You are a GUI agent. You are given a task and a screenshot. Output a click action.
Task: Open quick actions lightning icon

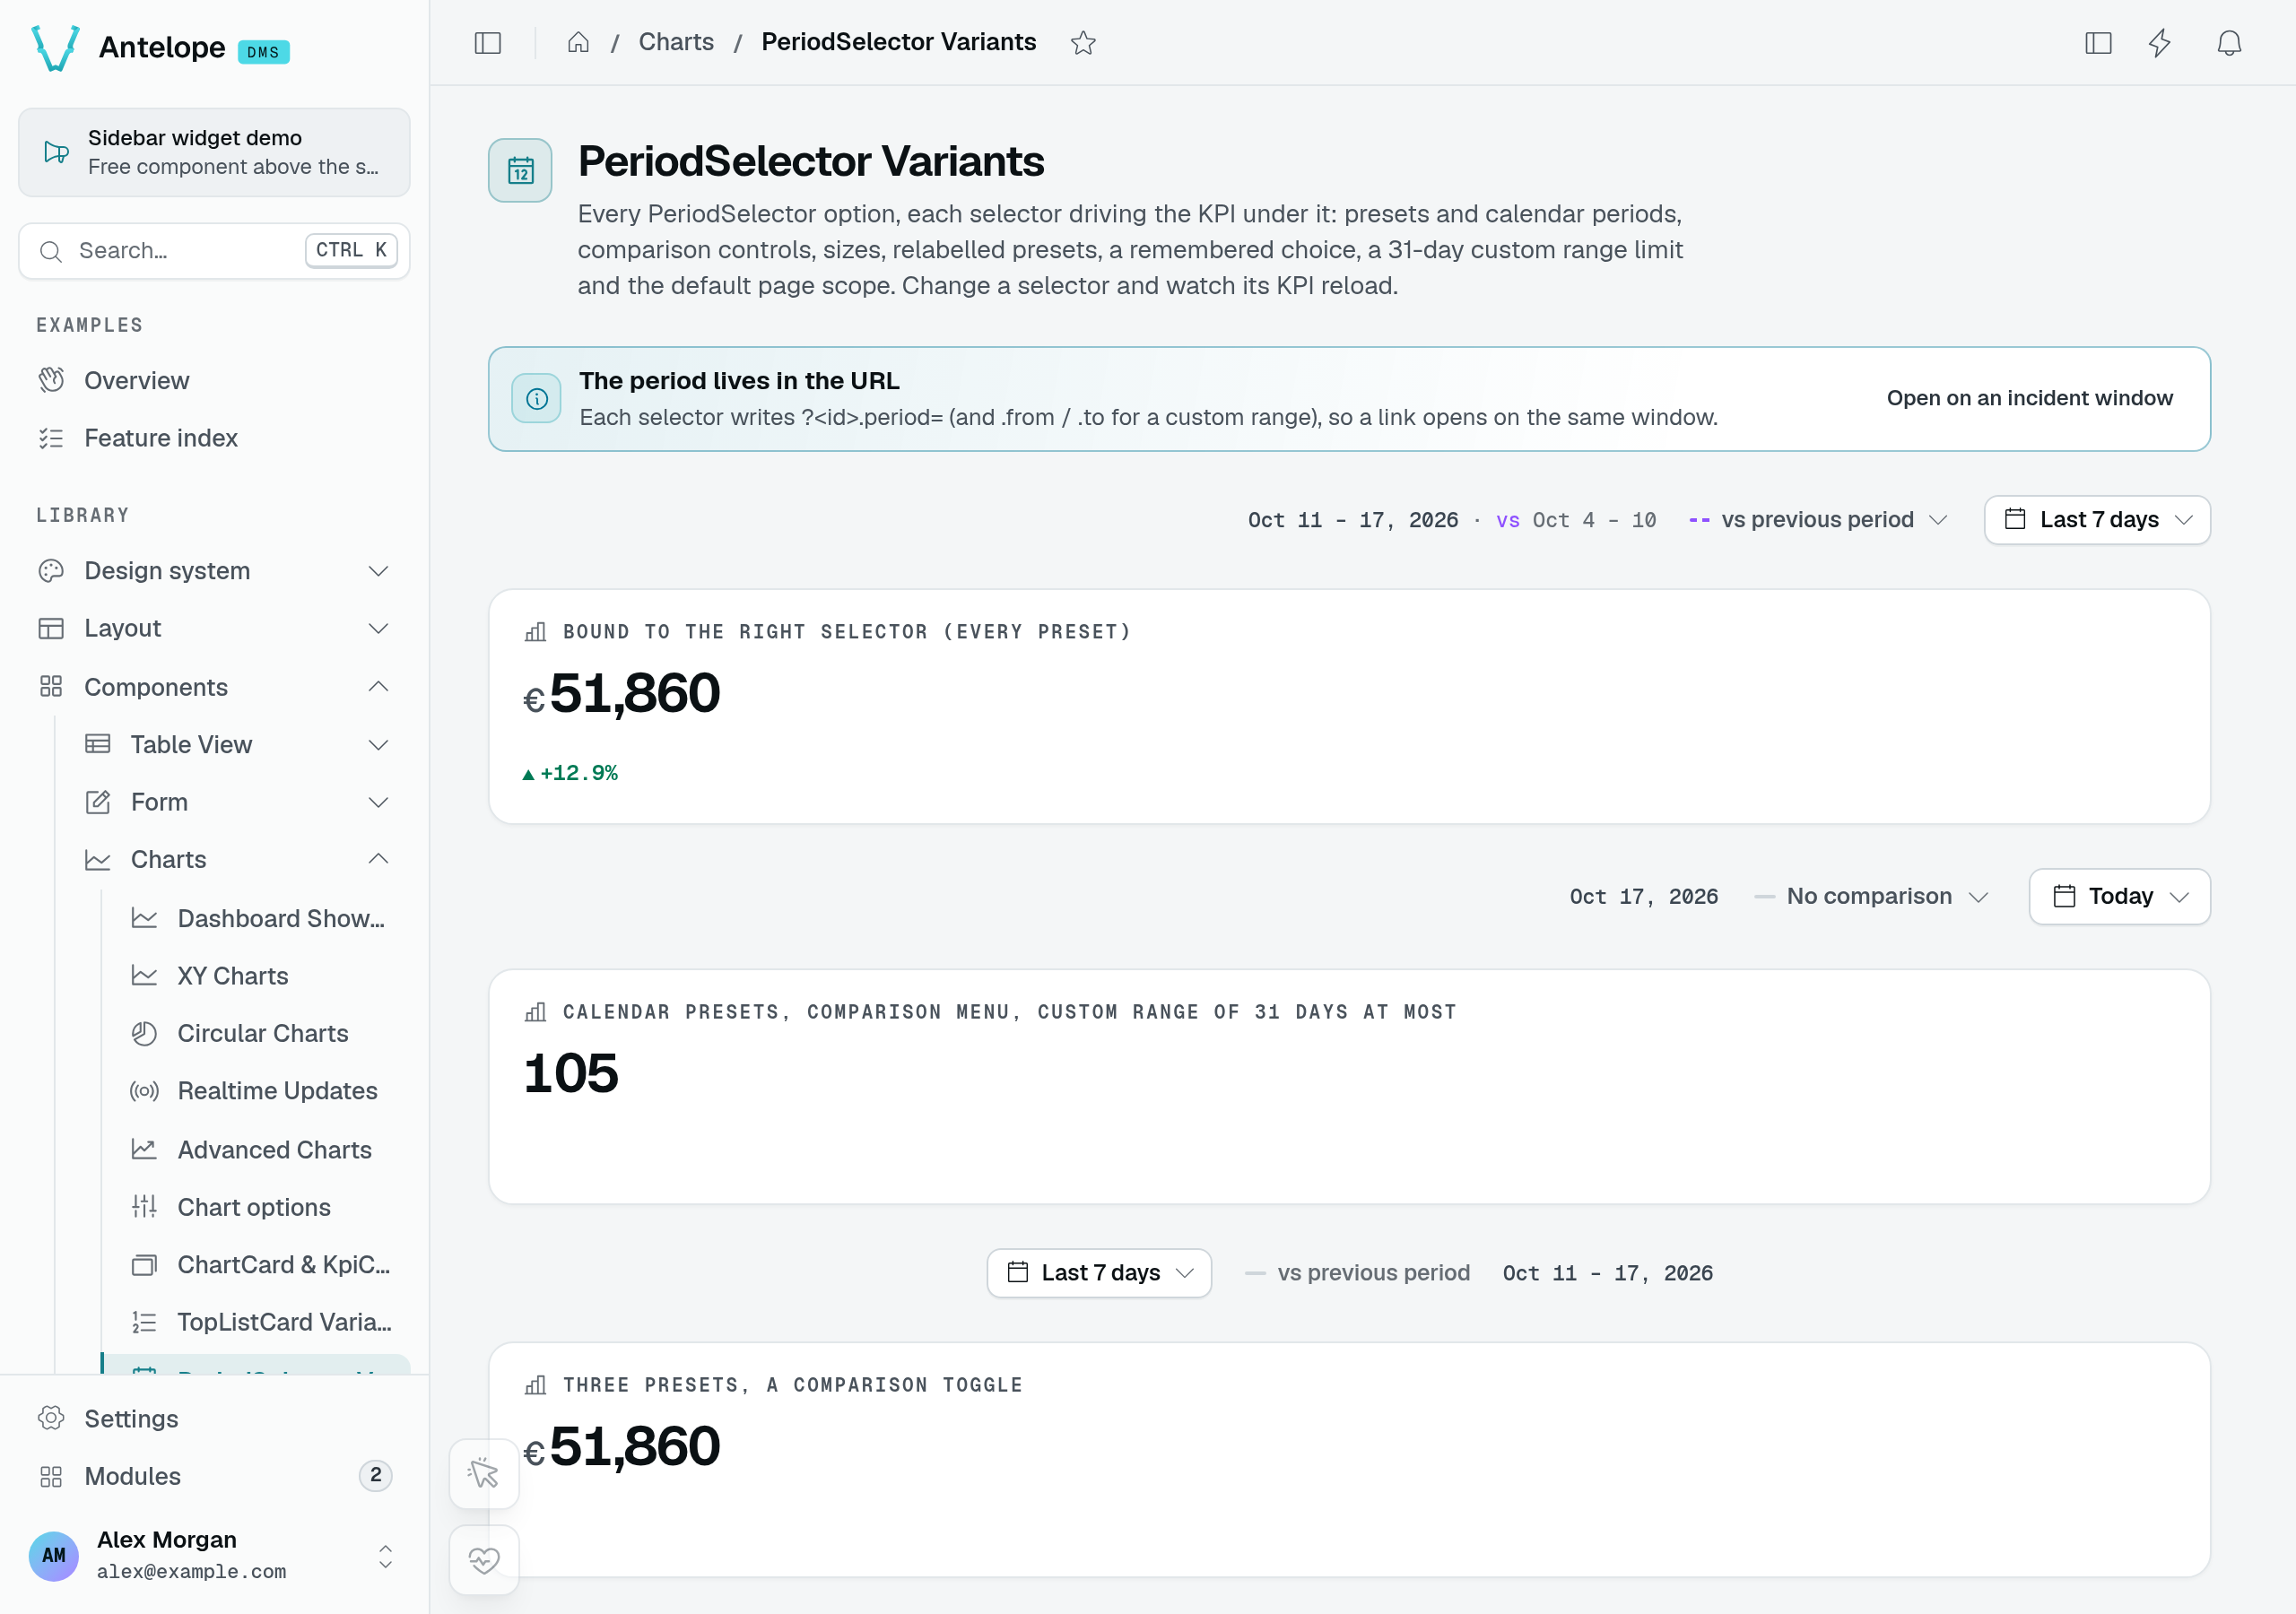tap(2160, 43)
